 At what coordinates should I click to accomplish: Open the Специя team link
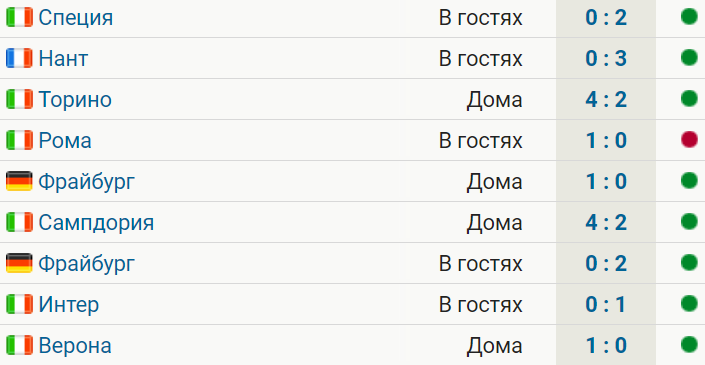[x=76, y=18]
